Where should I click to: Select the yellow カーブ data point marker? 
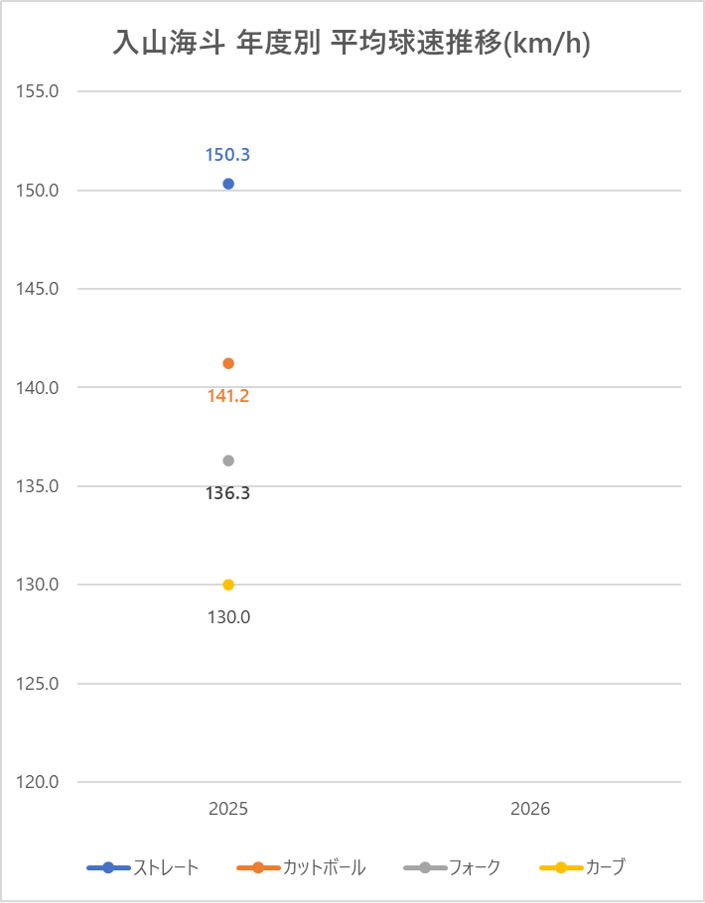pyautogui.click(x=228, y=585)
